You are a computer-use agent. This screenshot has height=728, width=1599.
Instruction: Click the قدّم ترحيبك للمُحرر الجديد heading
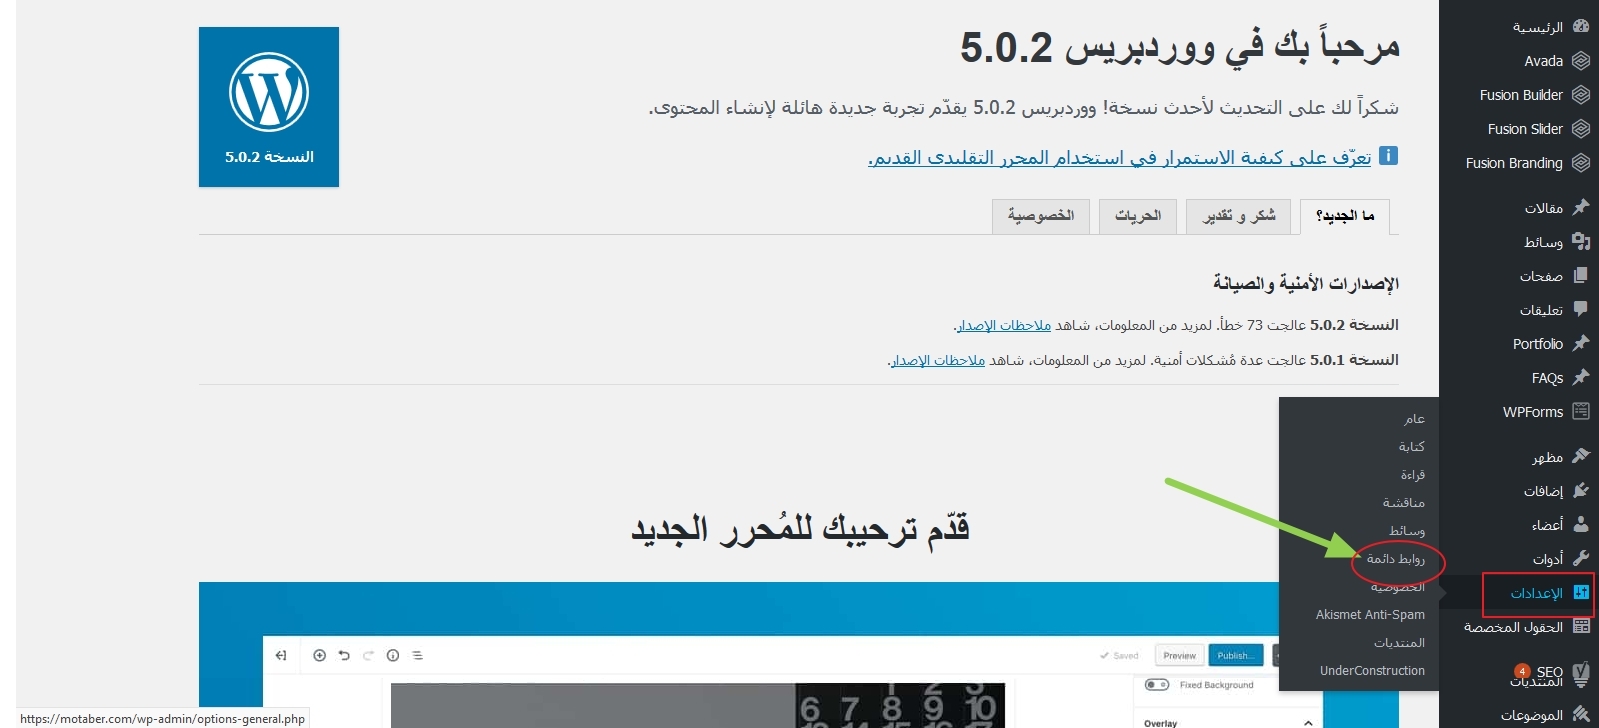tap(800, 528)
